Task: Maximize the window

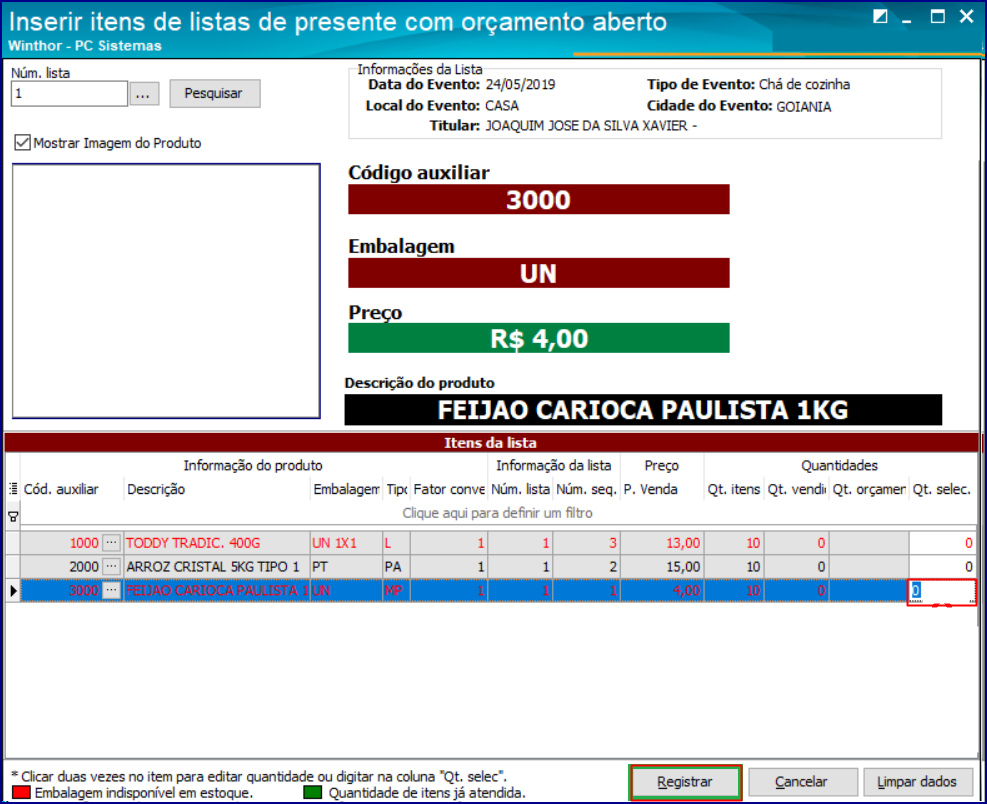Action: pos(937,16)
